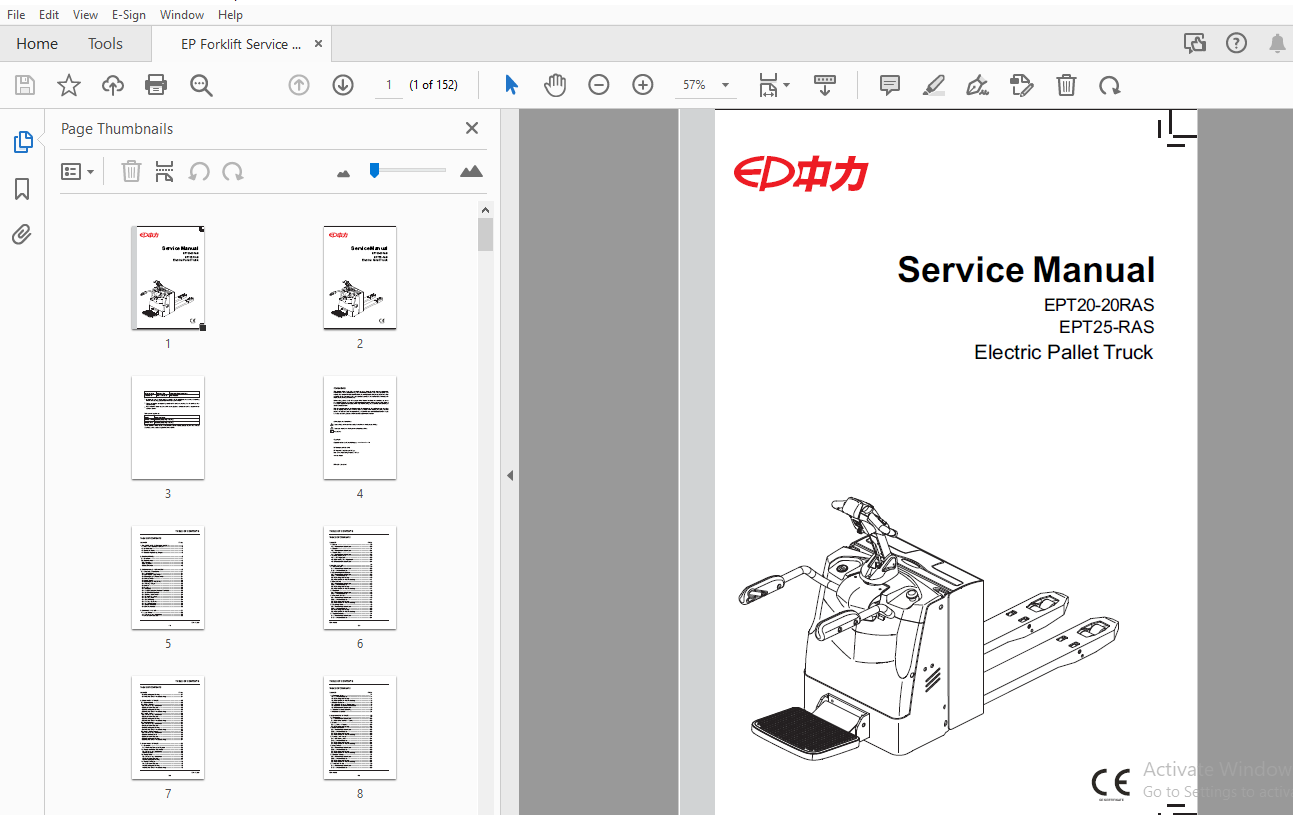Upload file to cloud icon
This screenshot has height=815, width=1293.
[113, 85]
